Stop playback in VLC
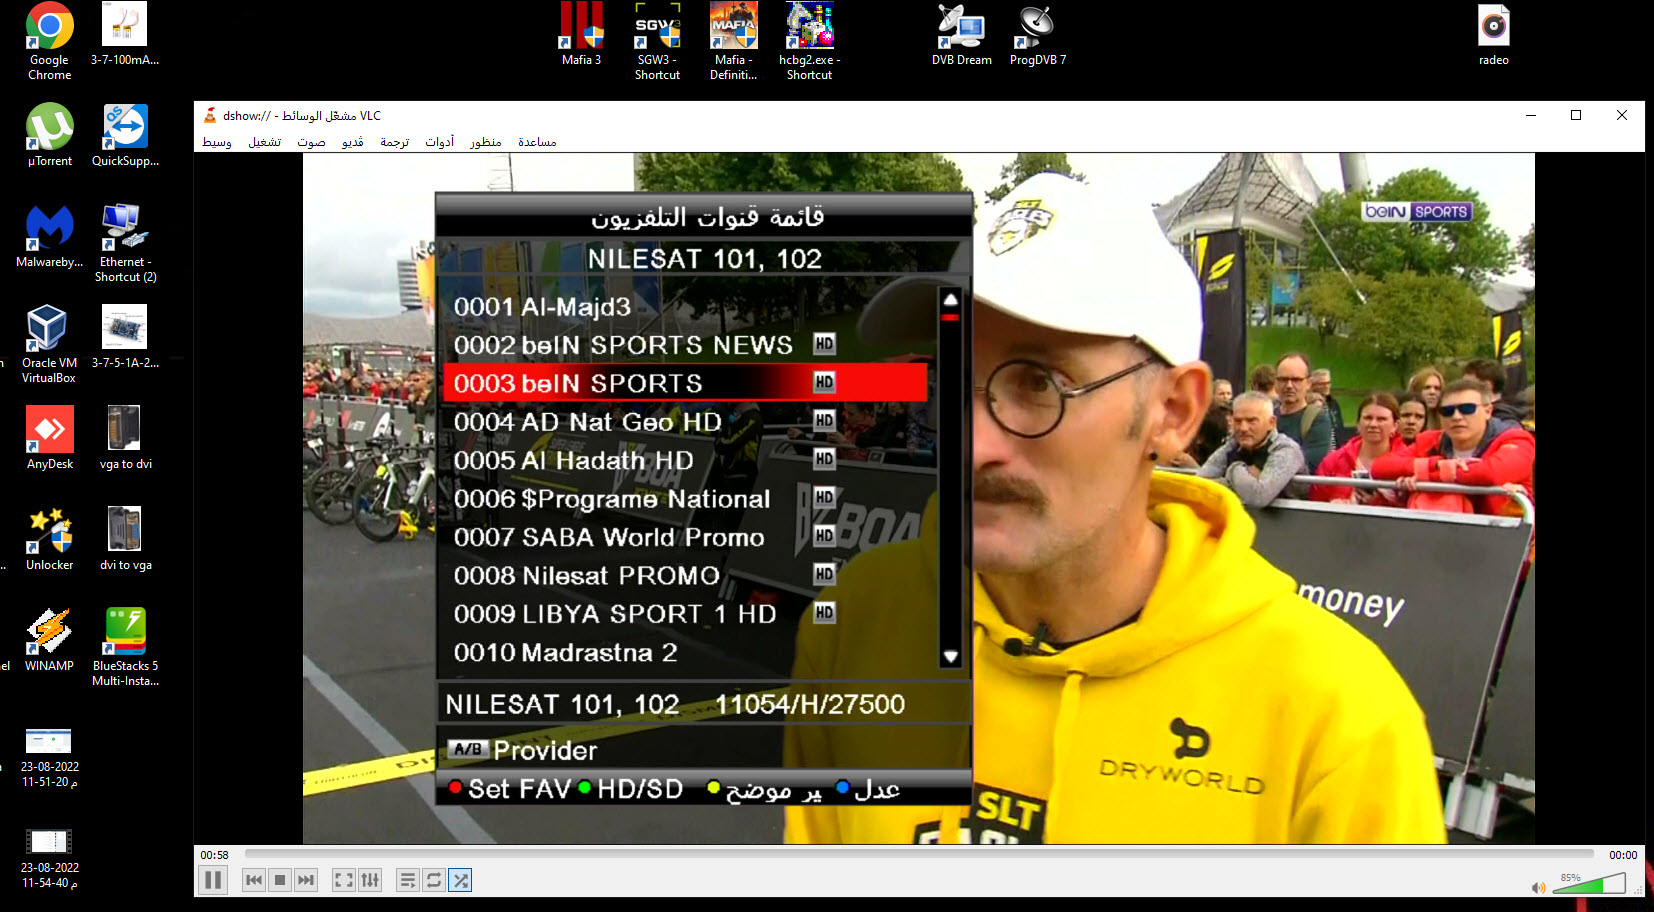1654x912 pixels. (x=280, y=880)
